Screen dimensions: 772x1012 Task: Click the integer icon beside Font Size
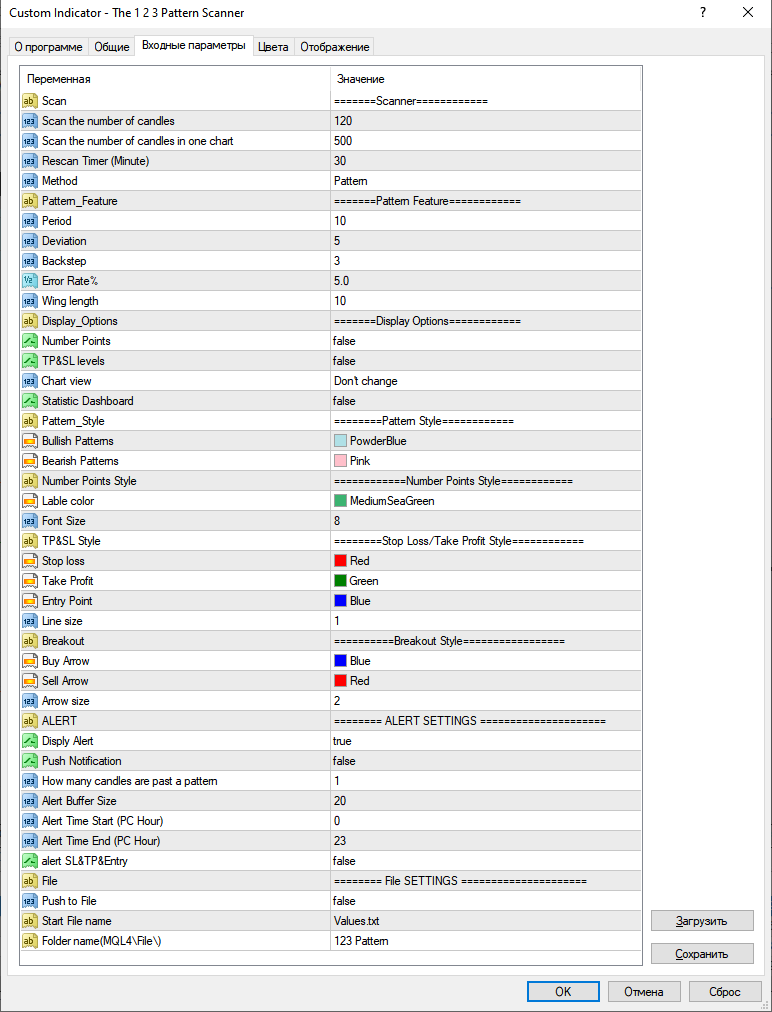click(x=30, y=521)
